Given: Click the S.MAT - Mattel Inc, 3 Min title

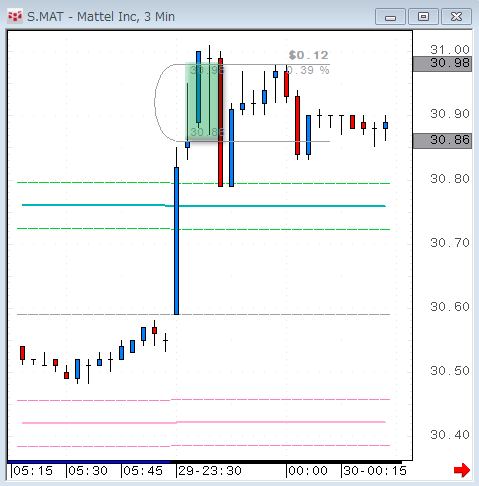Looking at the screenshot, I should 101,17.
